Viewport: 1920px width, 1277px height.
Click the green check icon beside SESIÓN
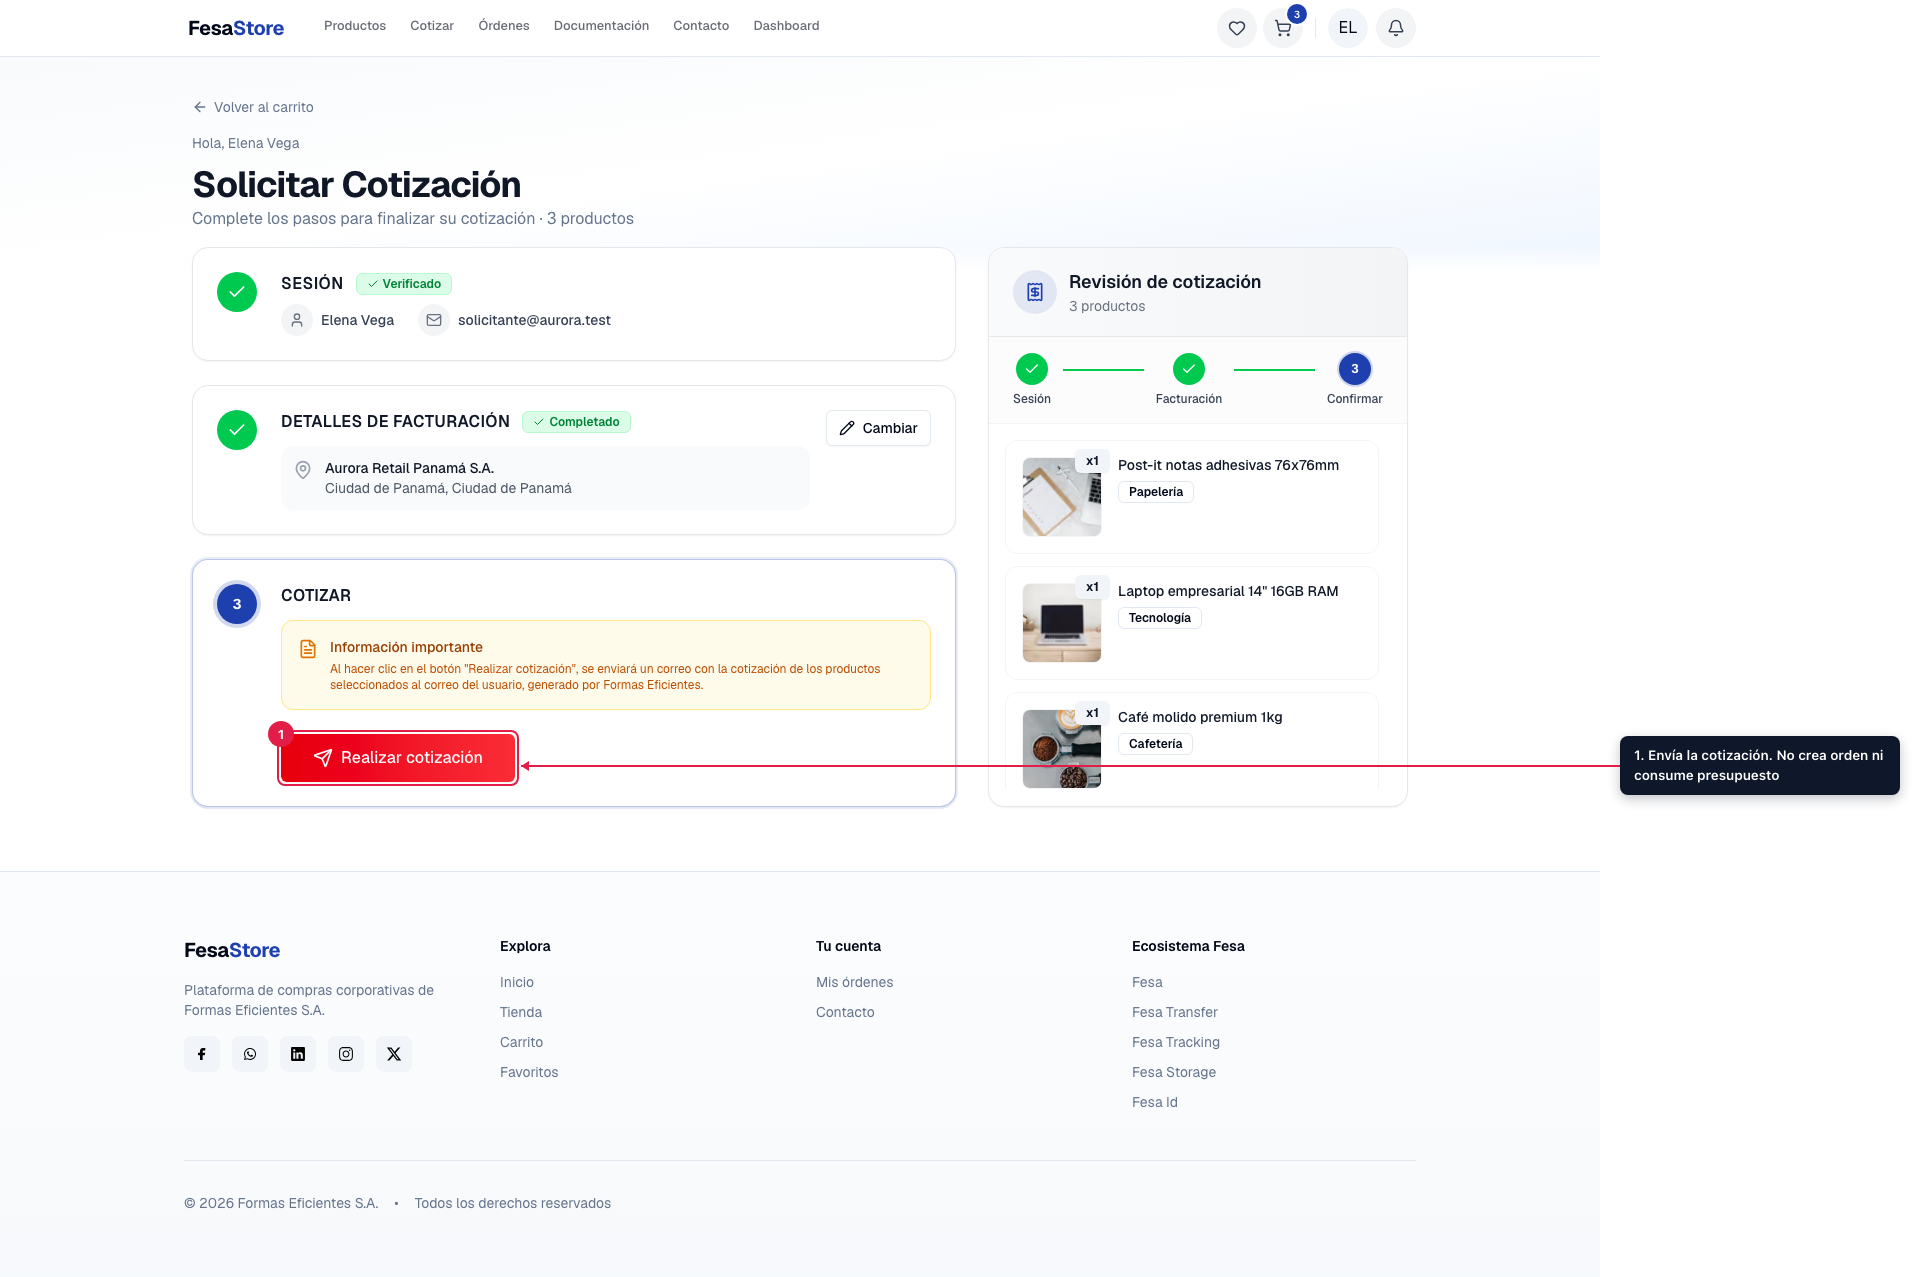[x=237, y=292]
